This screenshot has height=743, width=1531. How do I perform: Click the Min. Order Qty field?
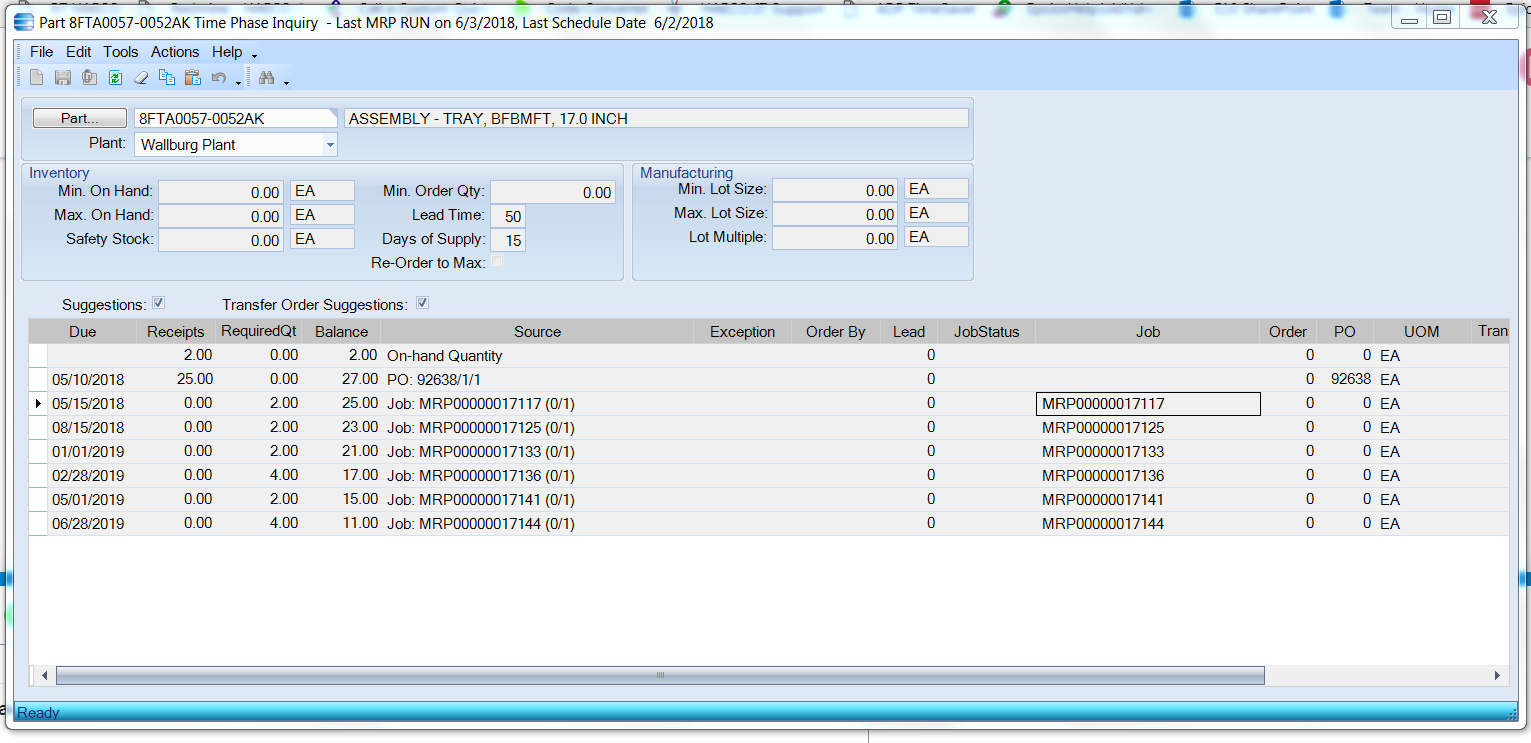(553, 192)
